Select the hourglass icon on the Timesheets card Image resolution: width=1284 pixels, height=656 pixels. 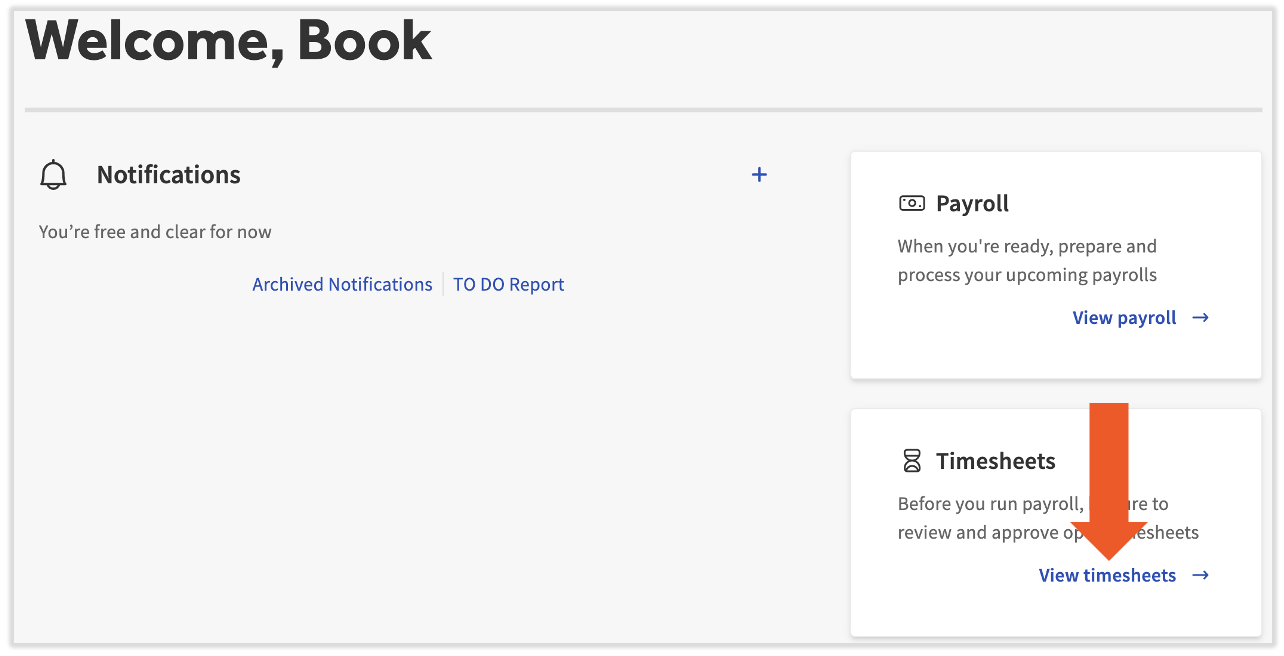point(911,460)
